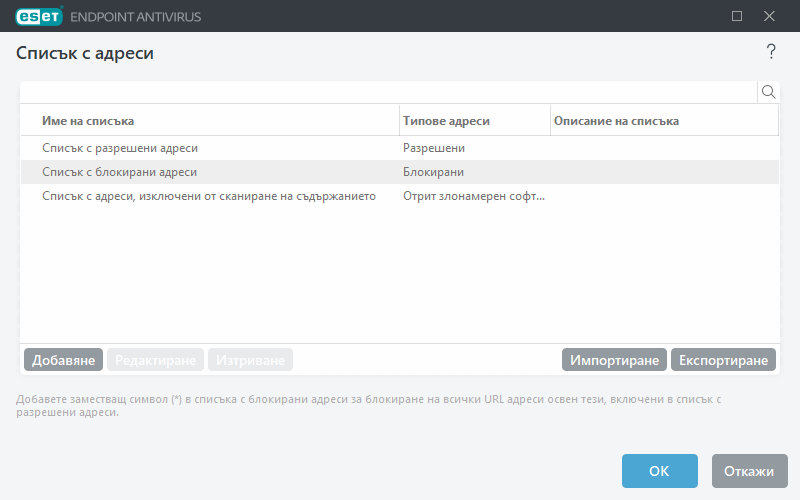The image size is (800, 500).
Task: Select 'Списък с блокирани адреси' row
Action: point(120,172)
